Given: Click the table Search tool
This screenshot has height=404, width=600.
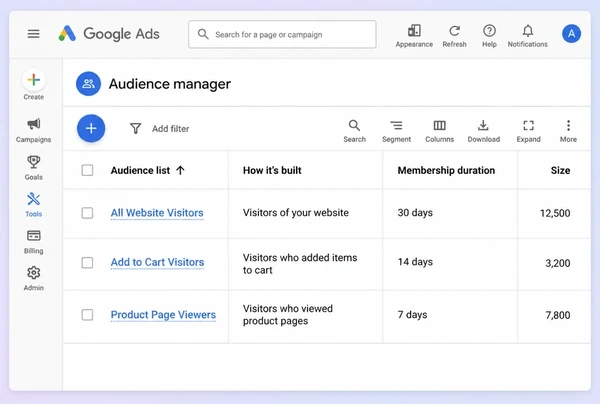Looking at the screenshot, I should point(354,131).
